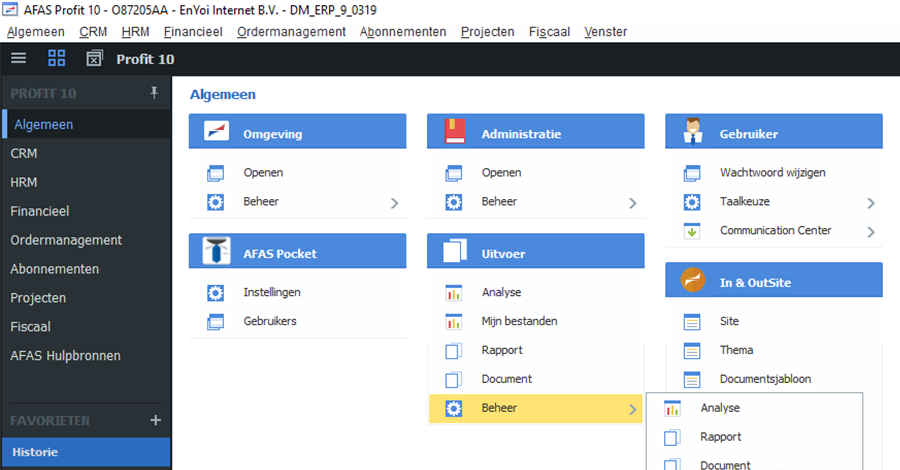Click the chart icon beside Uitvoer Analyse
900x470 pixels.
pyautogui.click(x=453, y=293)
